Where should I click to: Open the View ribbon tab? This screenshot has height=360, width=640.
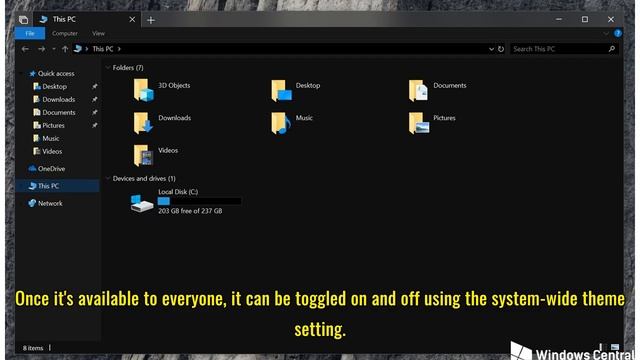(98, 33)
